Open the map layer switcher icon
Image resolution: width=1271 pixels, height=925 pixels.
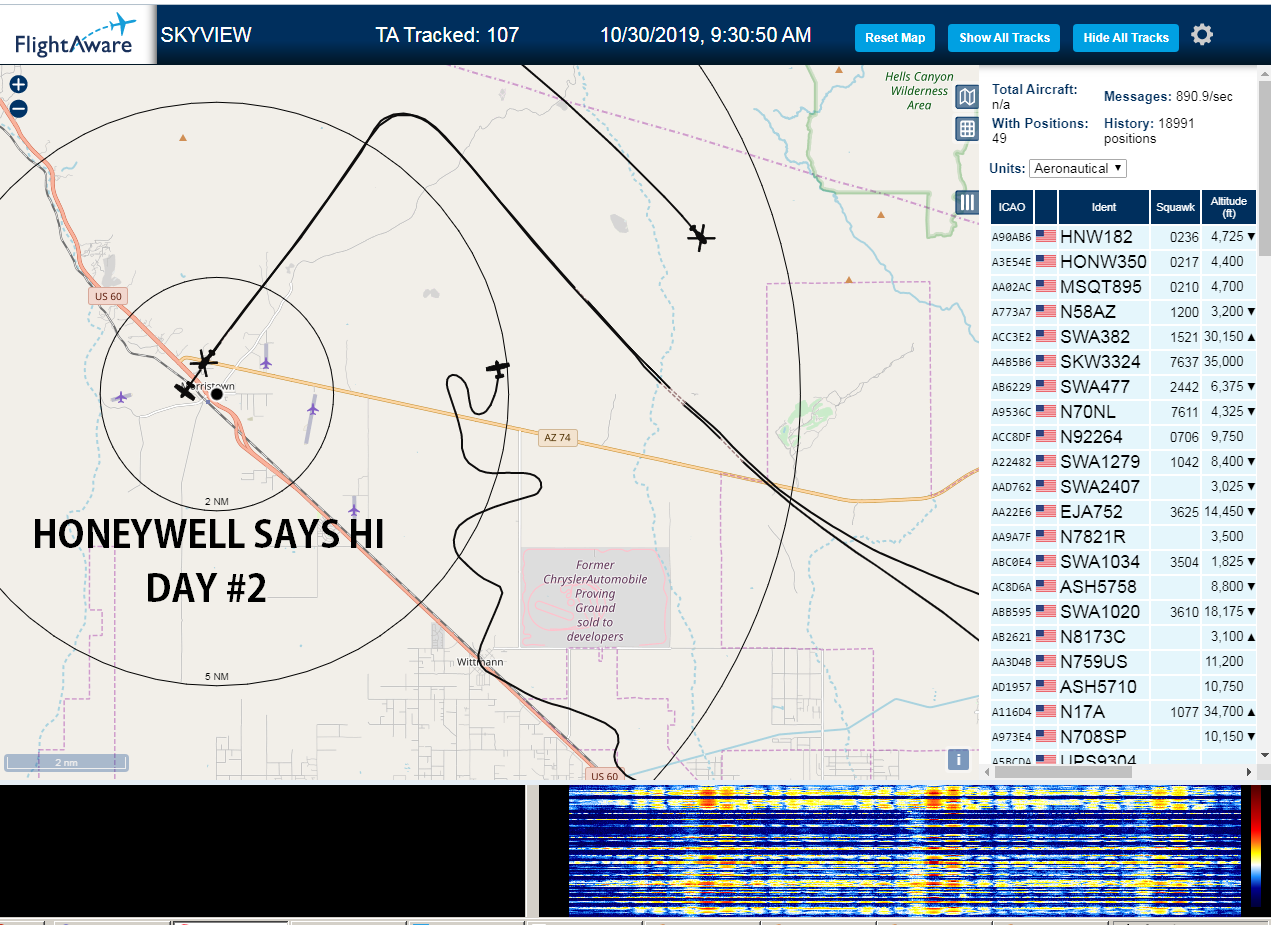[x=967, y=97]
